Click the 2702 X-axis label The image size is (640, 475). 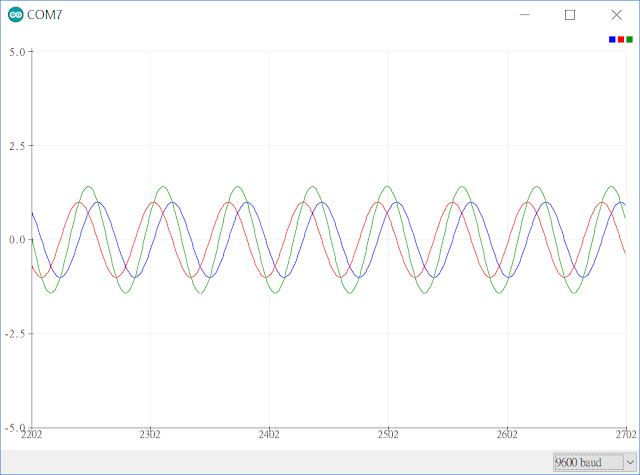point(626,435)
